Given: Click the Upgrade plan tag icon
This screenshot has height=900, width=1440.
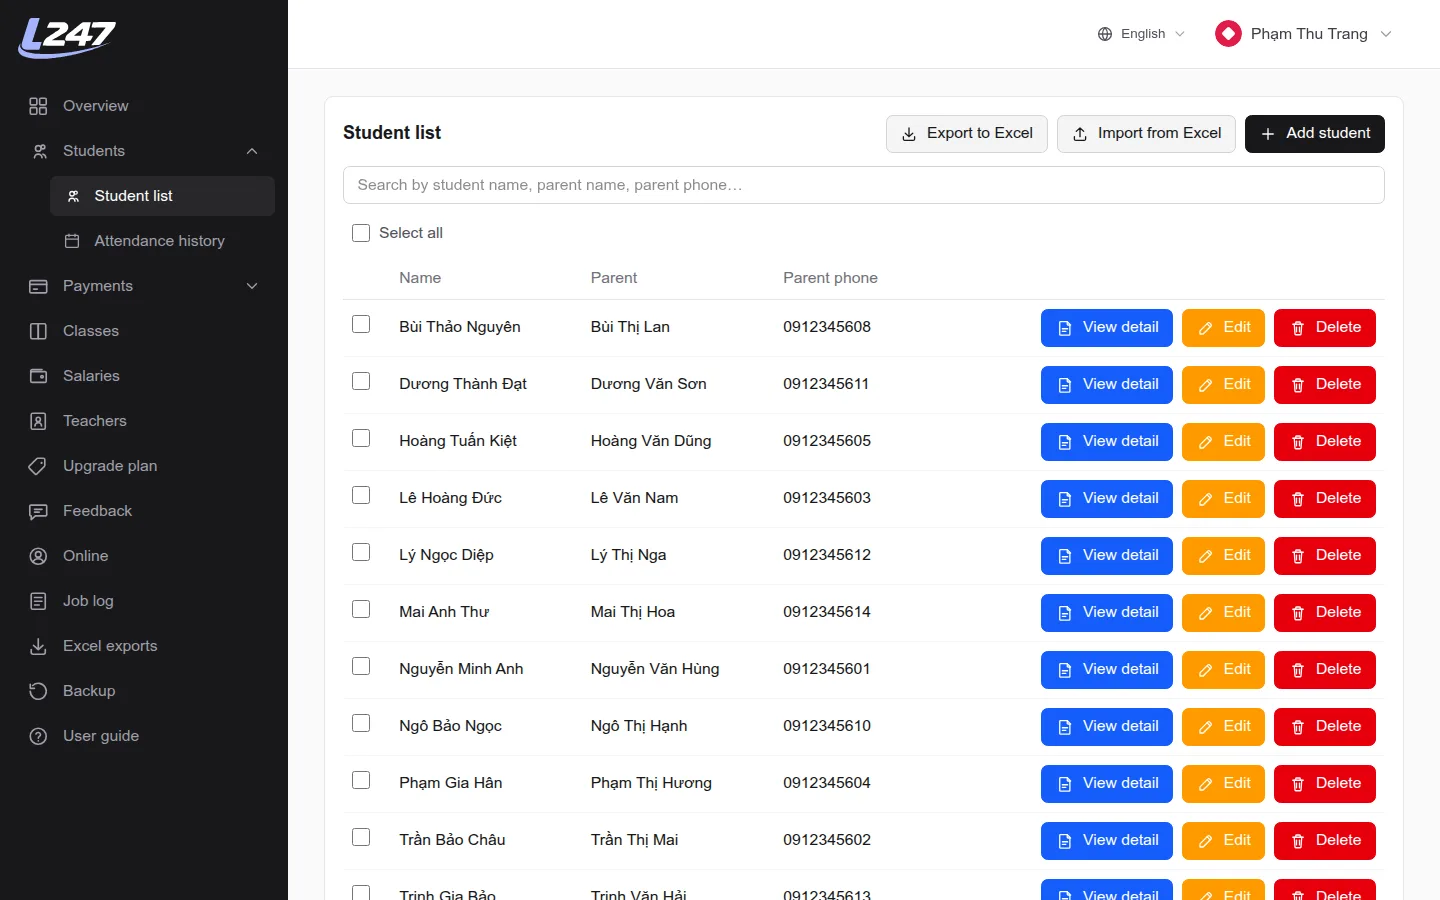Looking at the screenshot, I should (38, 466).
